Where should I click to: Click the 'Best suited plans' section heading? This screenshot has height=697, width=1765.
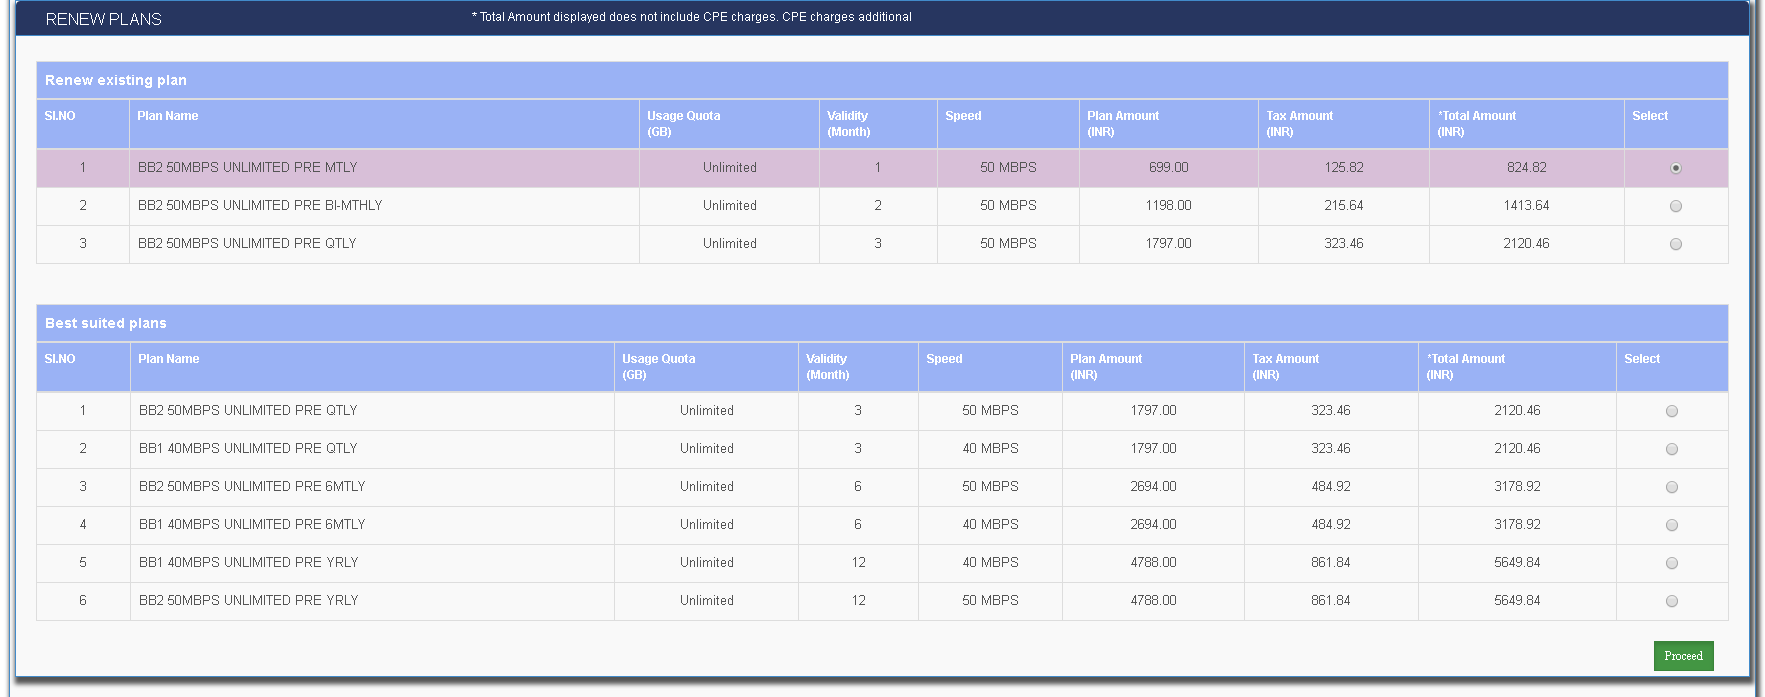point(106,323)
